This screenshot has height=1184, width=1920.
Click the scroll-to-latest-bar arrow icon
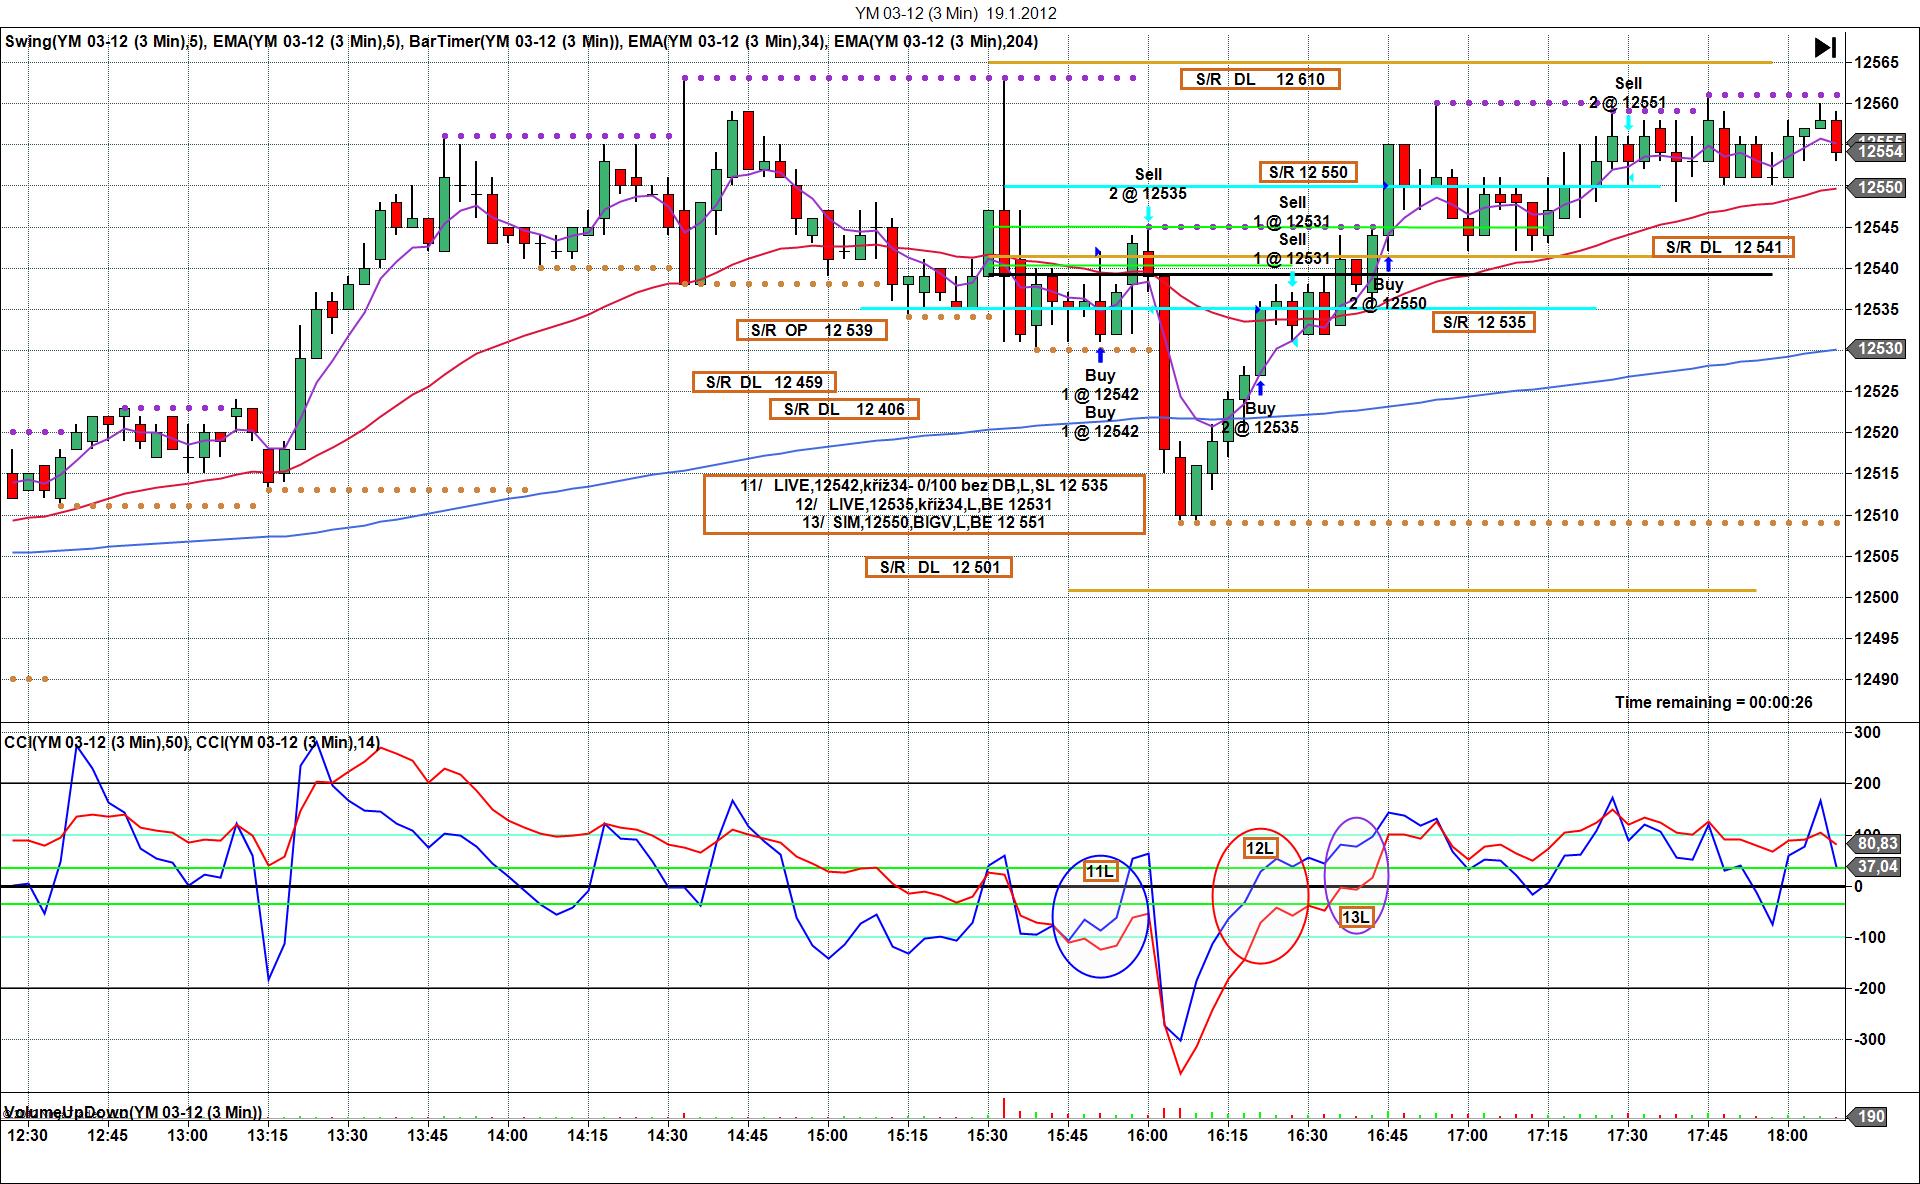[1825, 47]
